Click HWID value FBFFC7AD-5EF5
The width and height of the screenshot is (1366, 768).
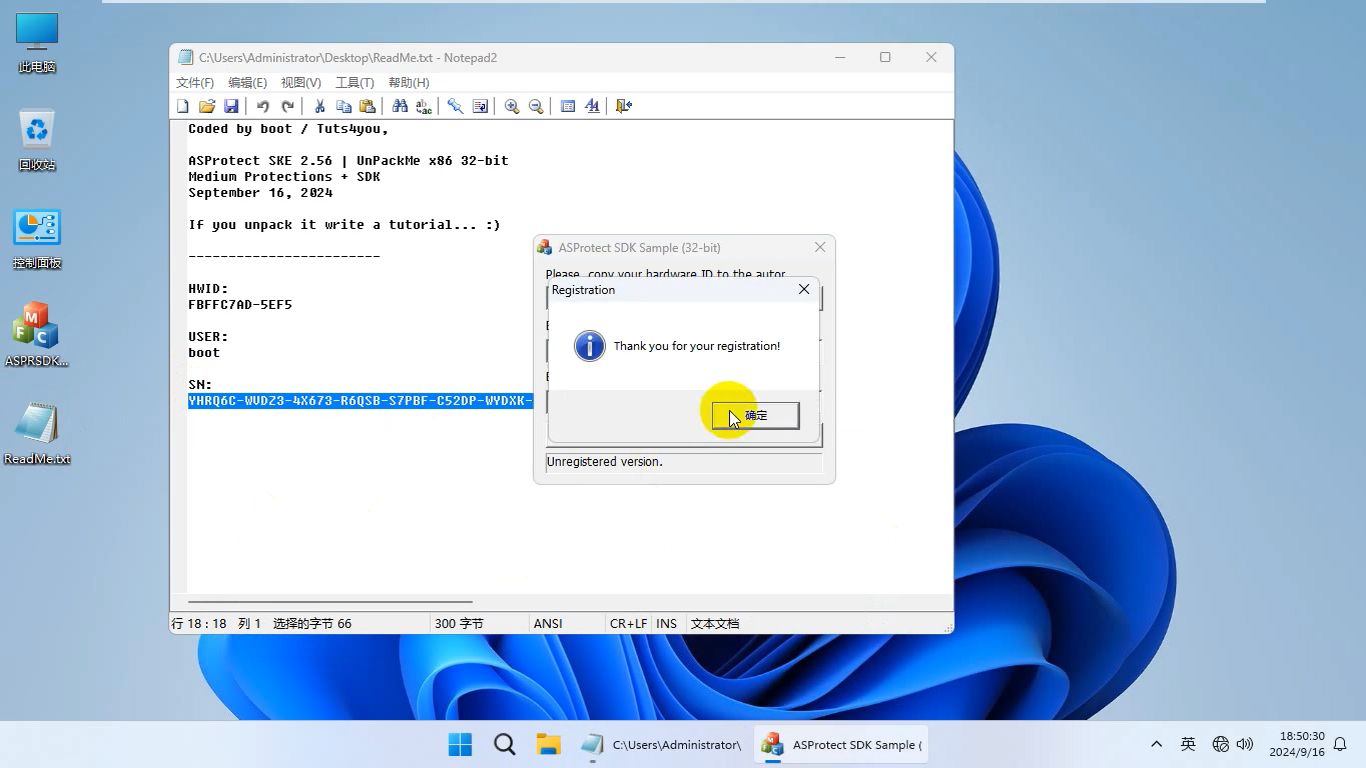[x=240, y=305]
